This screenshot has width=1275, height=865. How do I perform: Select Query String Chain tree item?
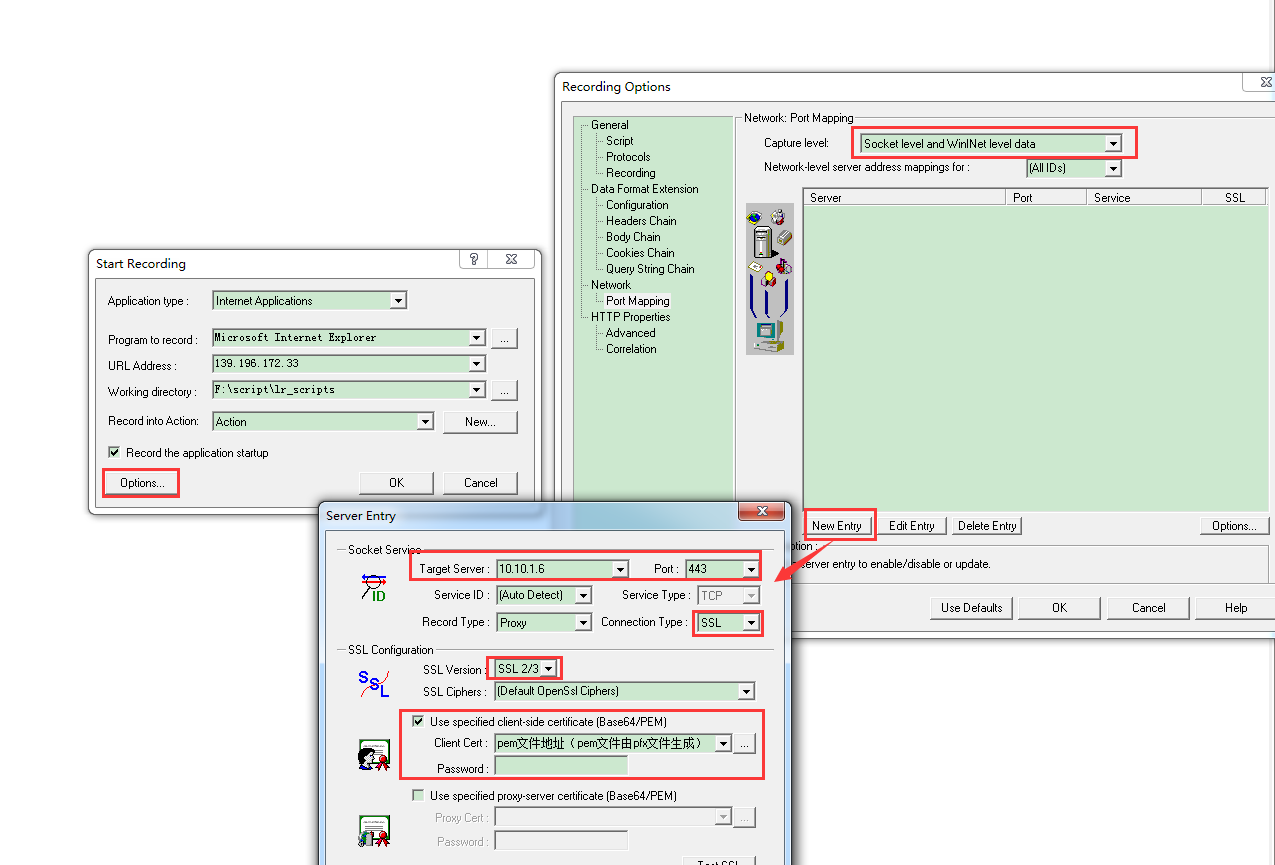click(650, 269)
